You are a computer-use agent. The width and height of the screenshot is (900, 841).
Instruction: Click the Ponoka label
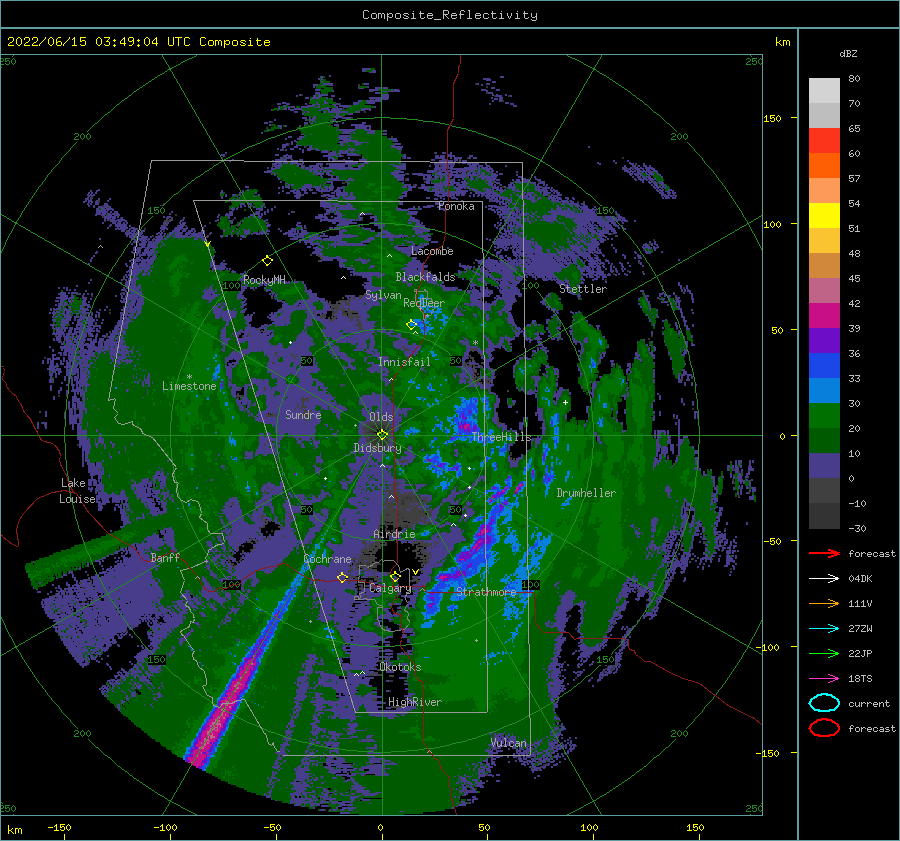pyautogui.click(x=456, y=206)
